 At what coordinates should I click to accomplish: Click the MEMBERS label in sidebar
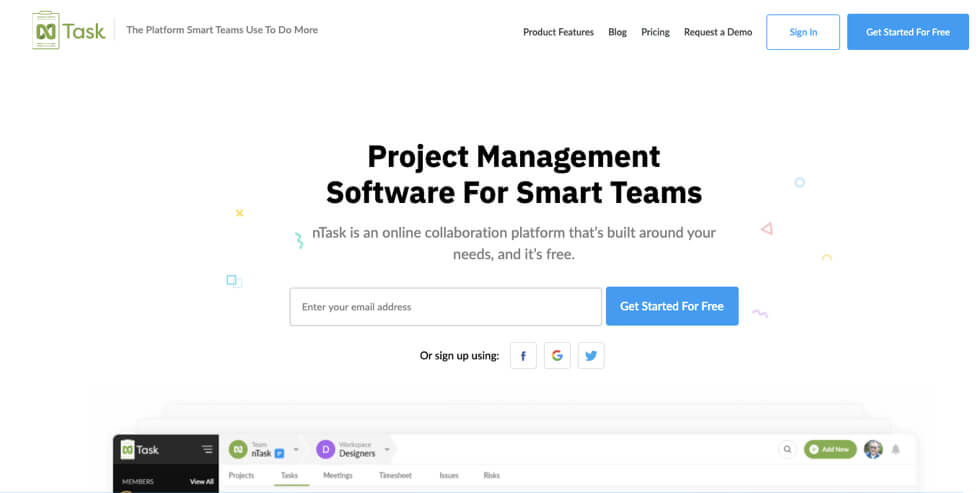[138, 482]
